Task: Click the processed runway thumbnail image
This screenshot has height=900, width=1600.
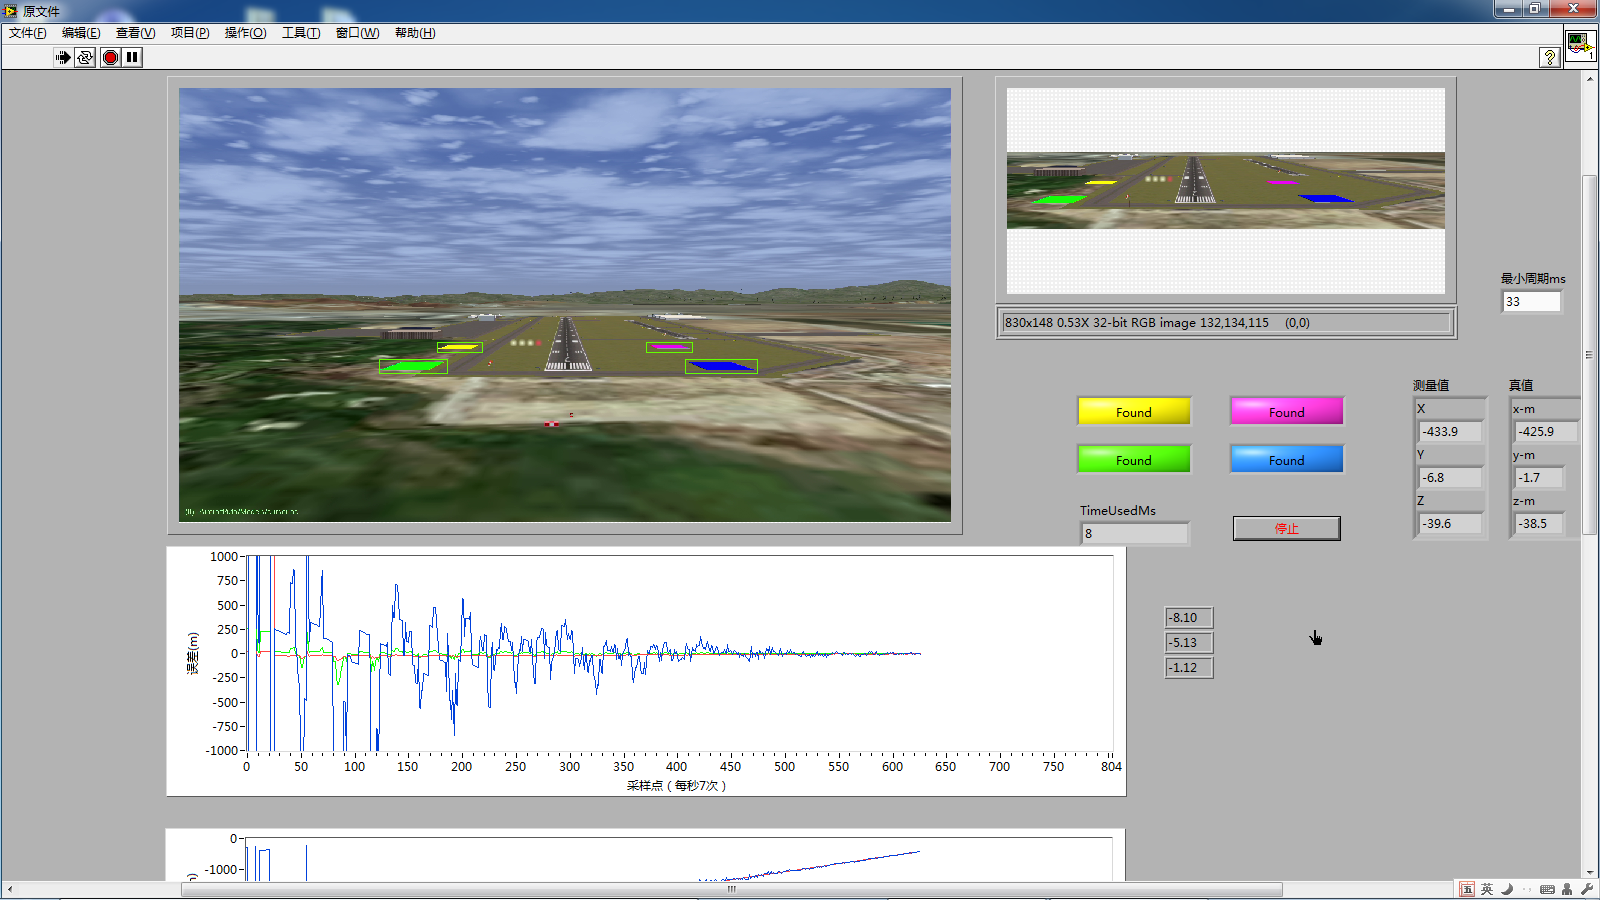Action: [1225, 191]
